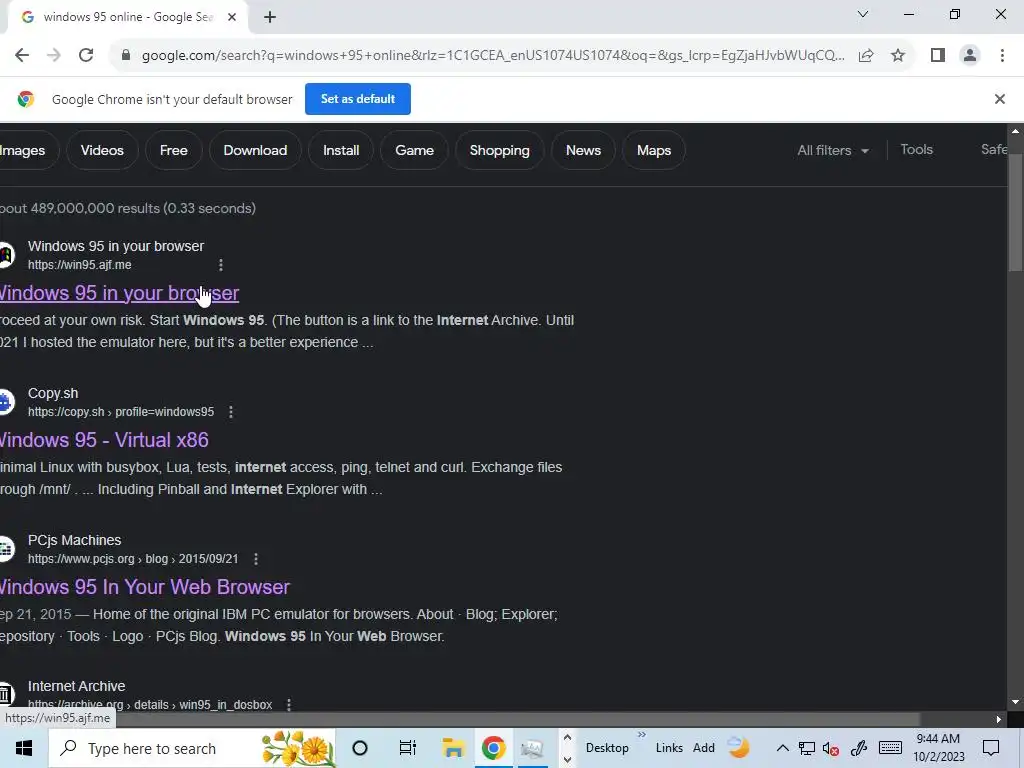Click the vertical scrollbar down arrow

[1016, 703]
